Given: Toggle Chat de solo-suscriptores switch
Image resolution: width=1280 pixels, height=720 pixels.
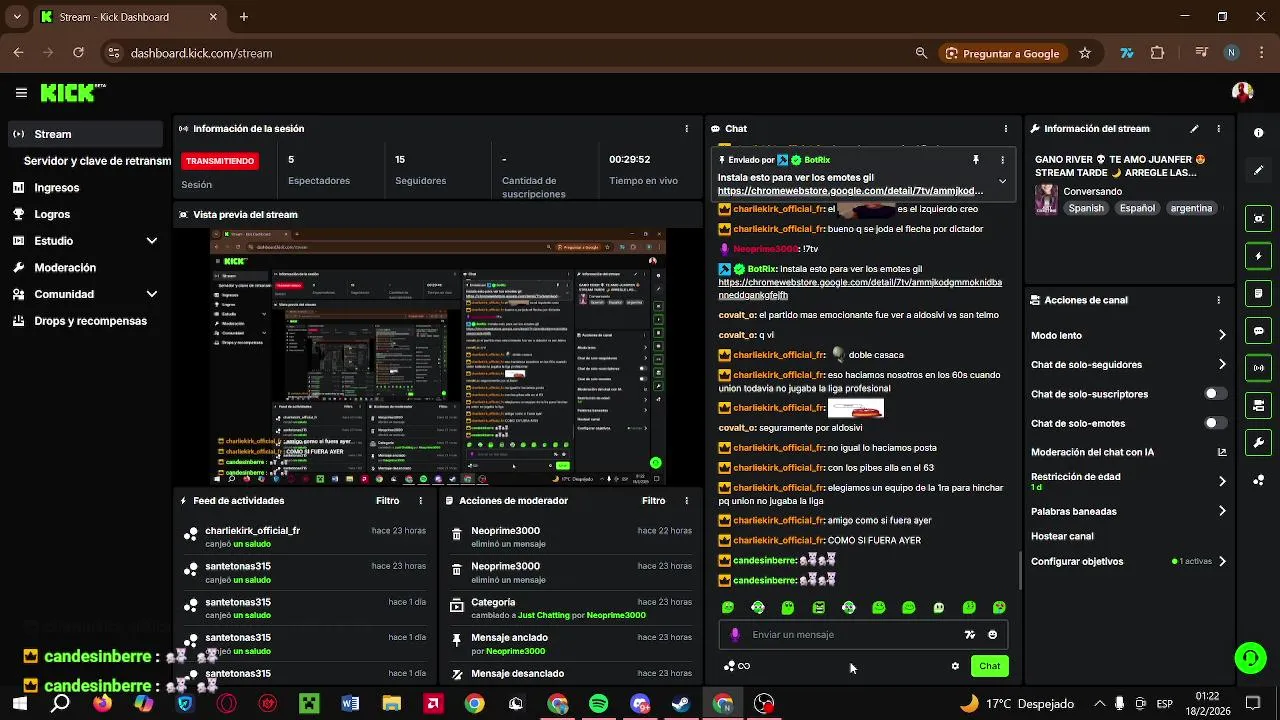Looking at the screenshot, I should click(x=1215, y=394).
